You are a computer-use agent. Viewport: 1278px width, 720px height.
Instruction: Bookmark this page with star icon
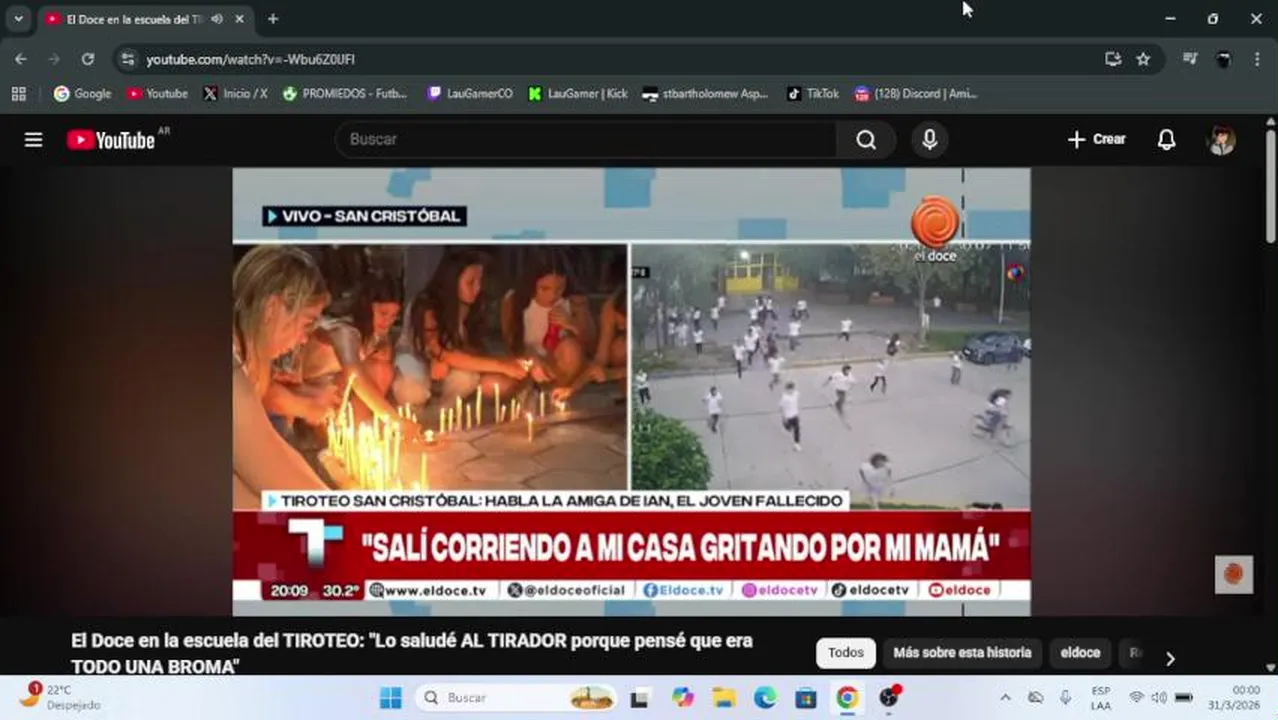[x=1143, y=59]
